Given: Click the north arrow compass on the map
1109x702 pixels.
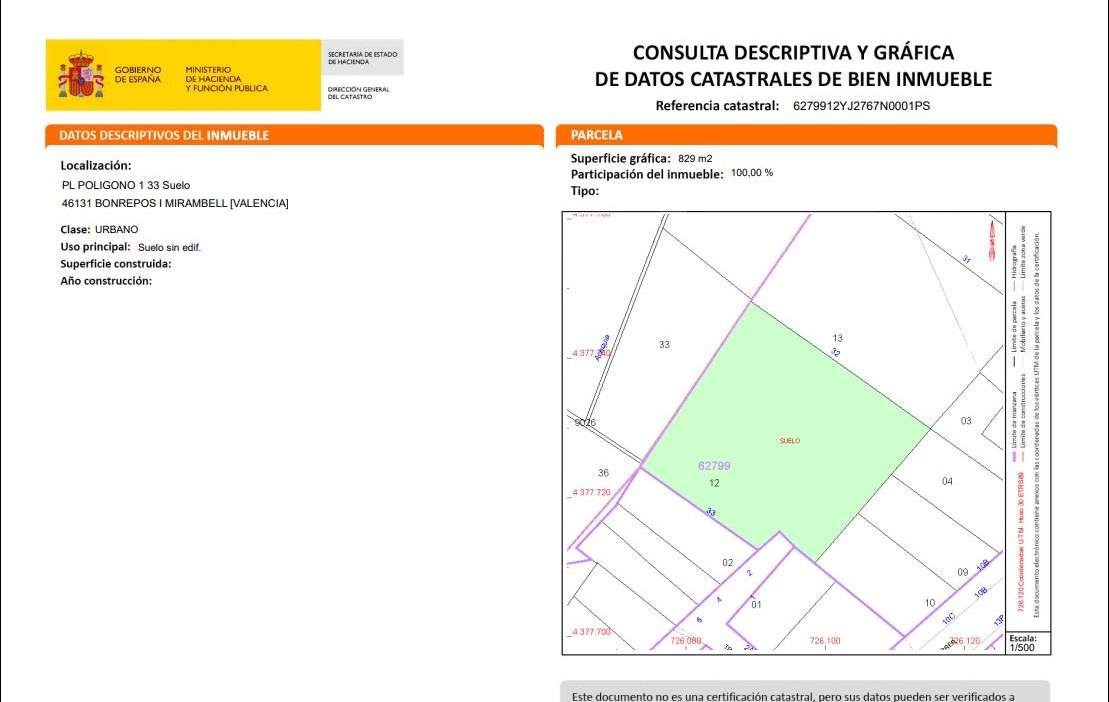Looking at the screenshot, I should [x=991, y=237].
